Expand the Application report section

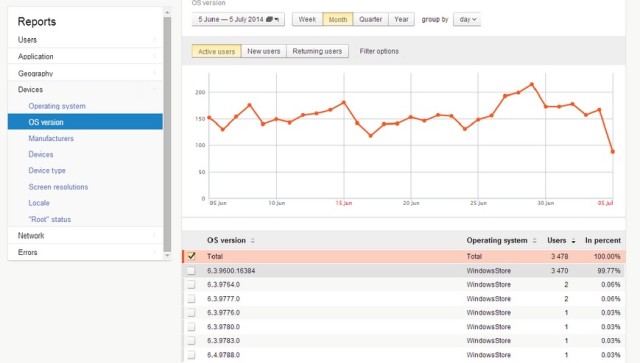[x=85, y=56]
